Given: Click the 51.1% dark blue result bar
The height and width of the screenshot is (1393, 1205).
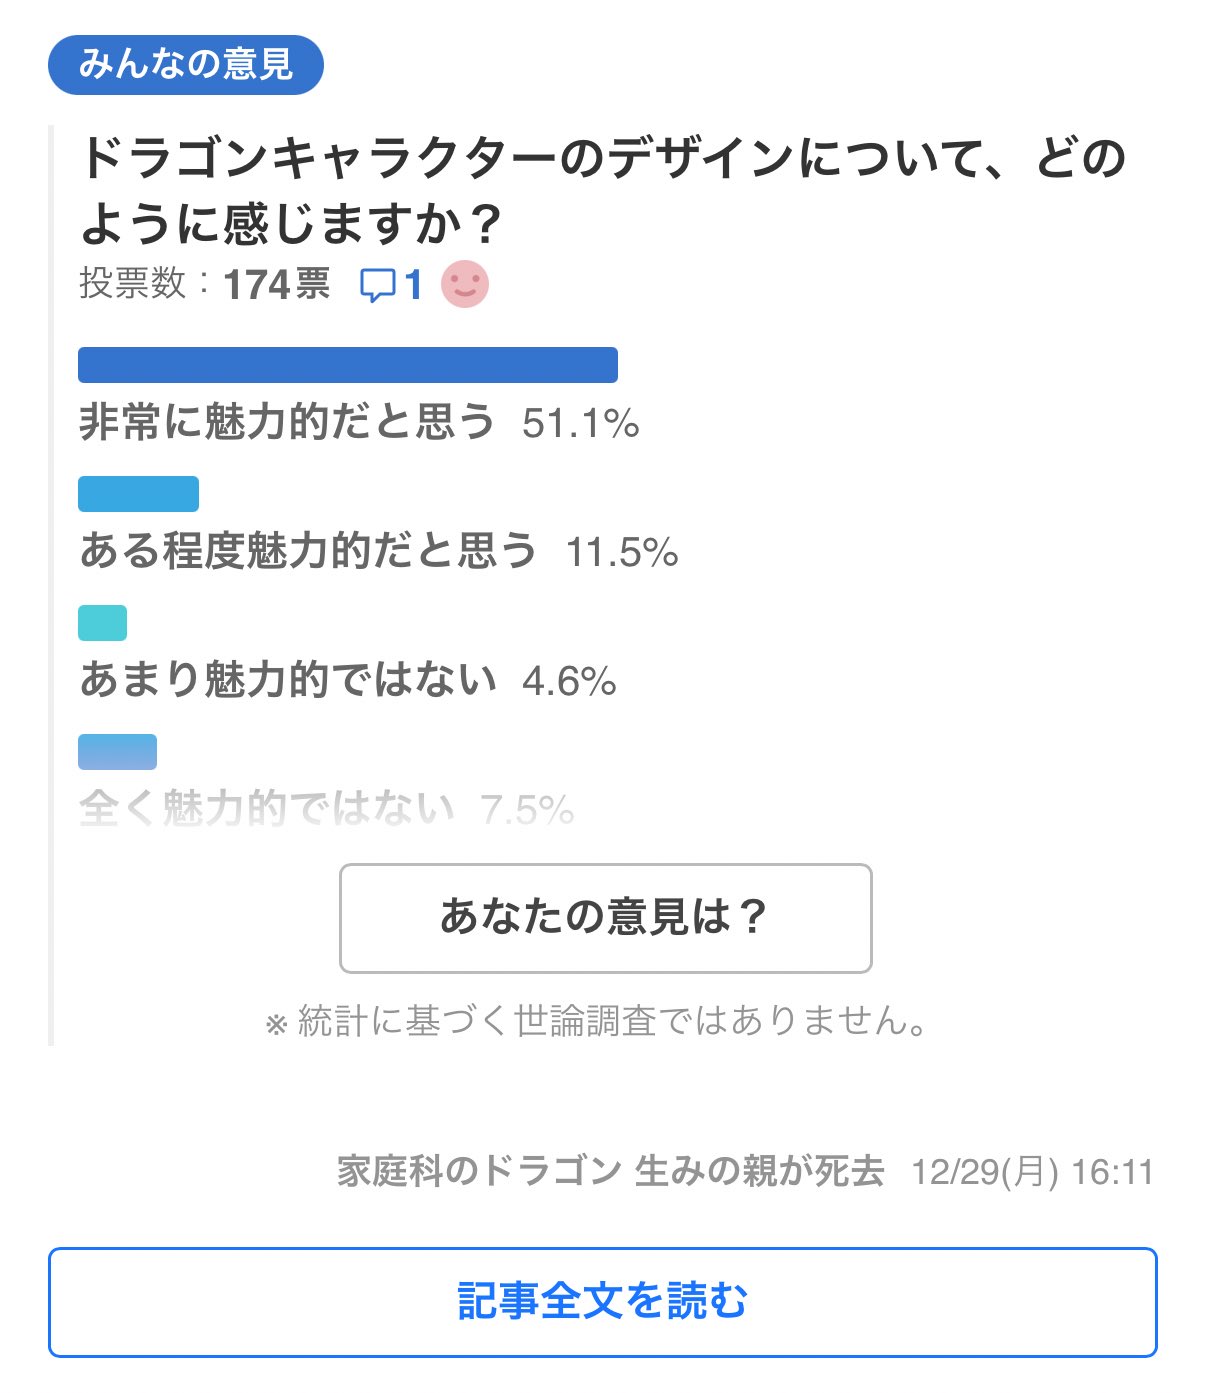Looking at the screenshot, I should (x=347, y=365).
